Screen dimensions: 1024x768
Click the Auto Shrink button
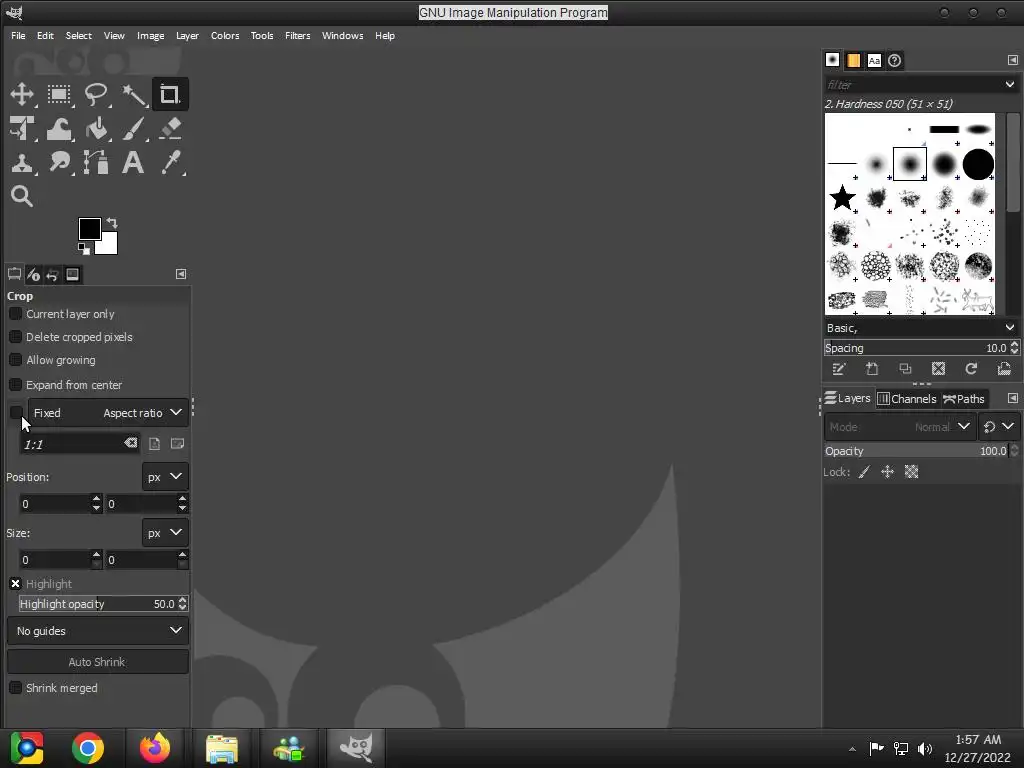[98, 662]
